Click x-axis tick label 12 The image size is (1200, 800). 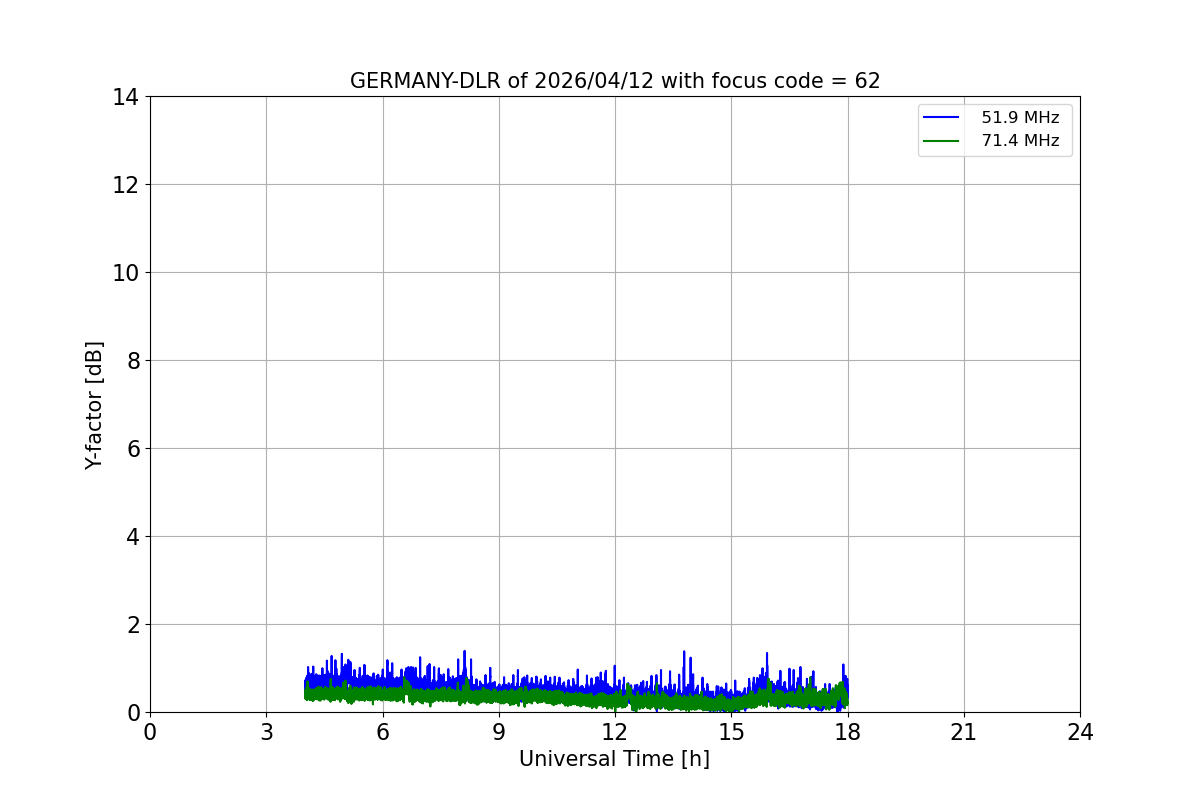tap(615, 732)
